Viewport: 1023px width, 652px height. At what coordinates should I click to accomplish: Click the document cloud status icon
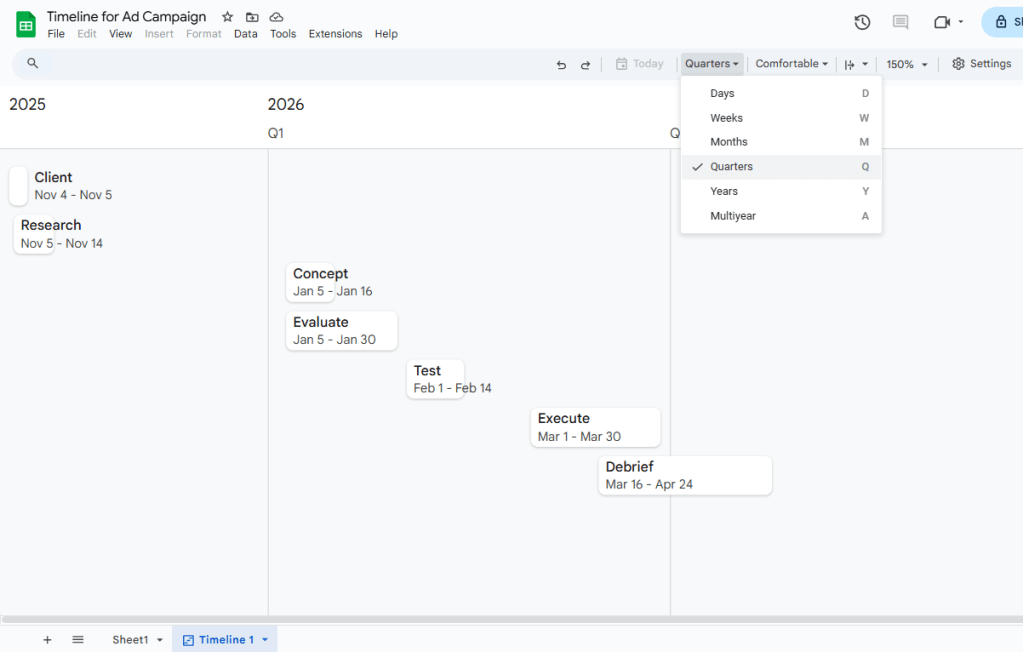click(x=275, y=16)
